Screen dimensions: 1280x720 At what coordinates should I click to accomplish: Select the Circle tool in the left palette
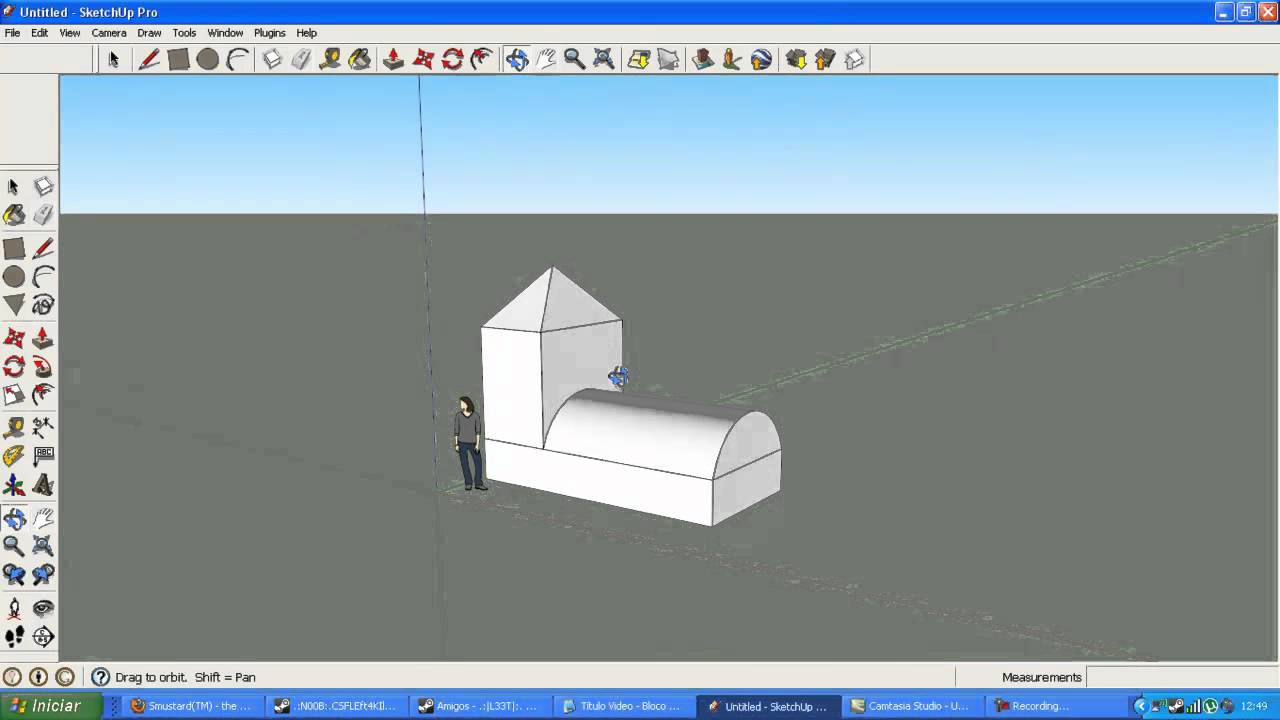click(14, 277)
